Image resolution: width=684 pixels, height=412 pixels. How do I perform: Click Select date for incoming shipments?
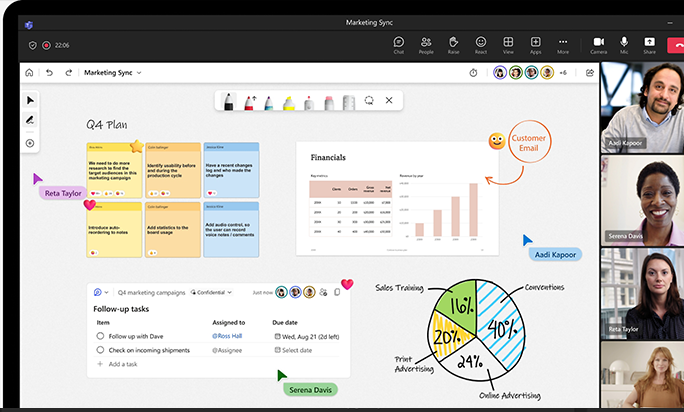295,350
